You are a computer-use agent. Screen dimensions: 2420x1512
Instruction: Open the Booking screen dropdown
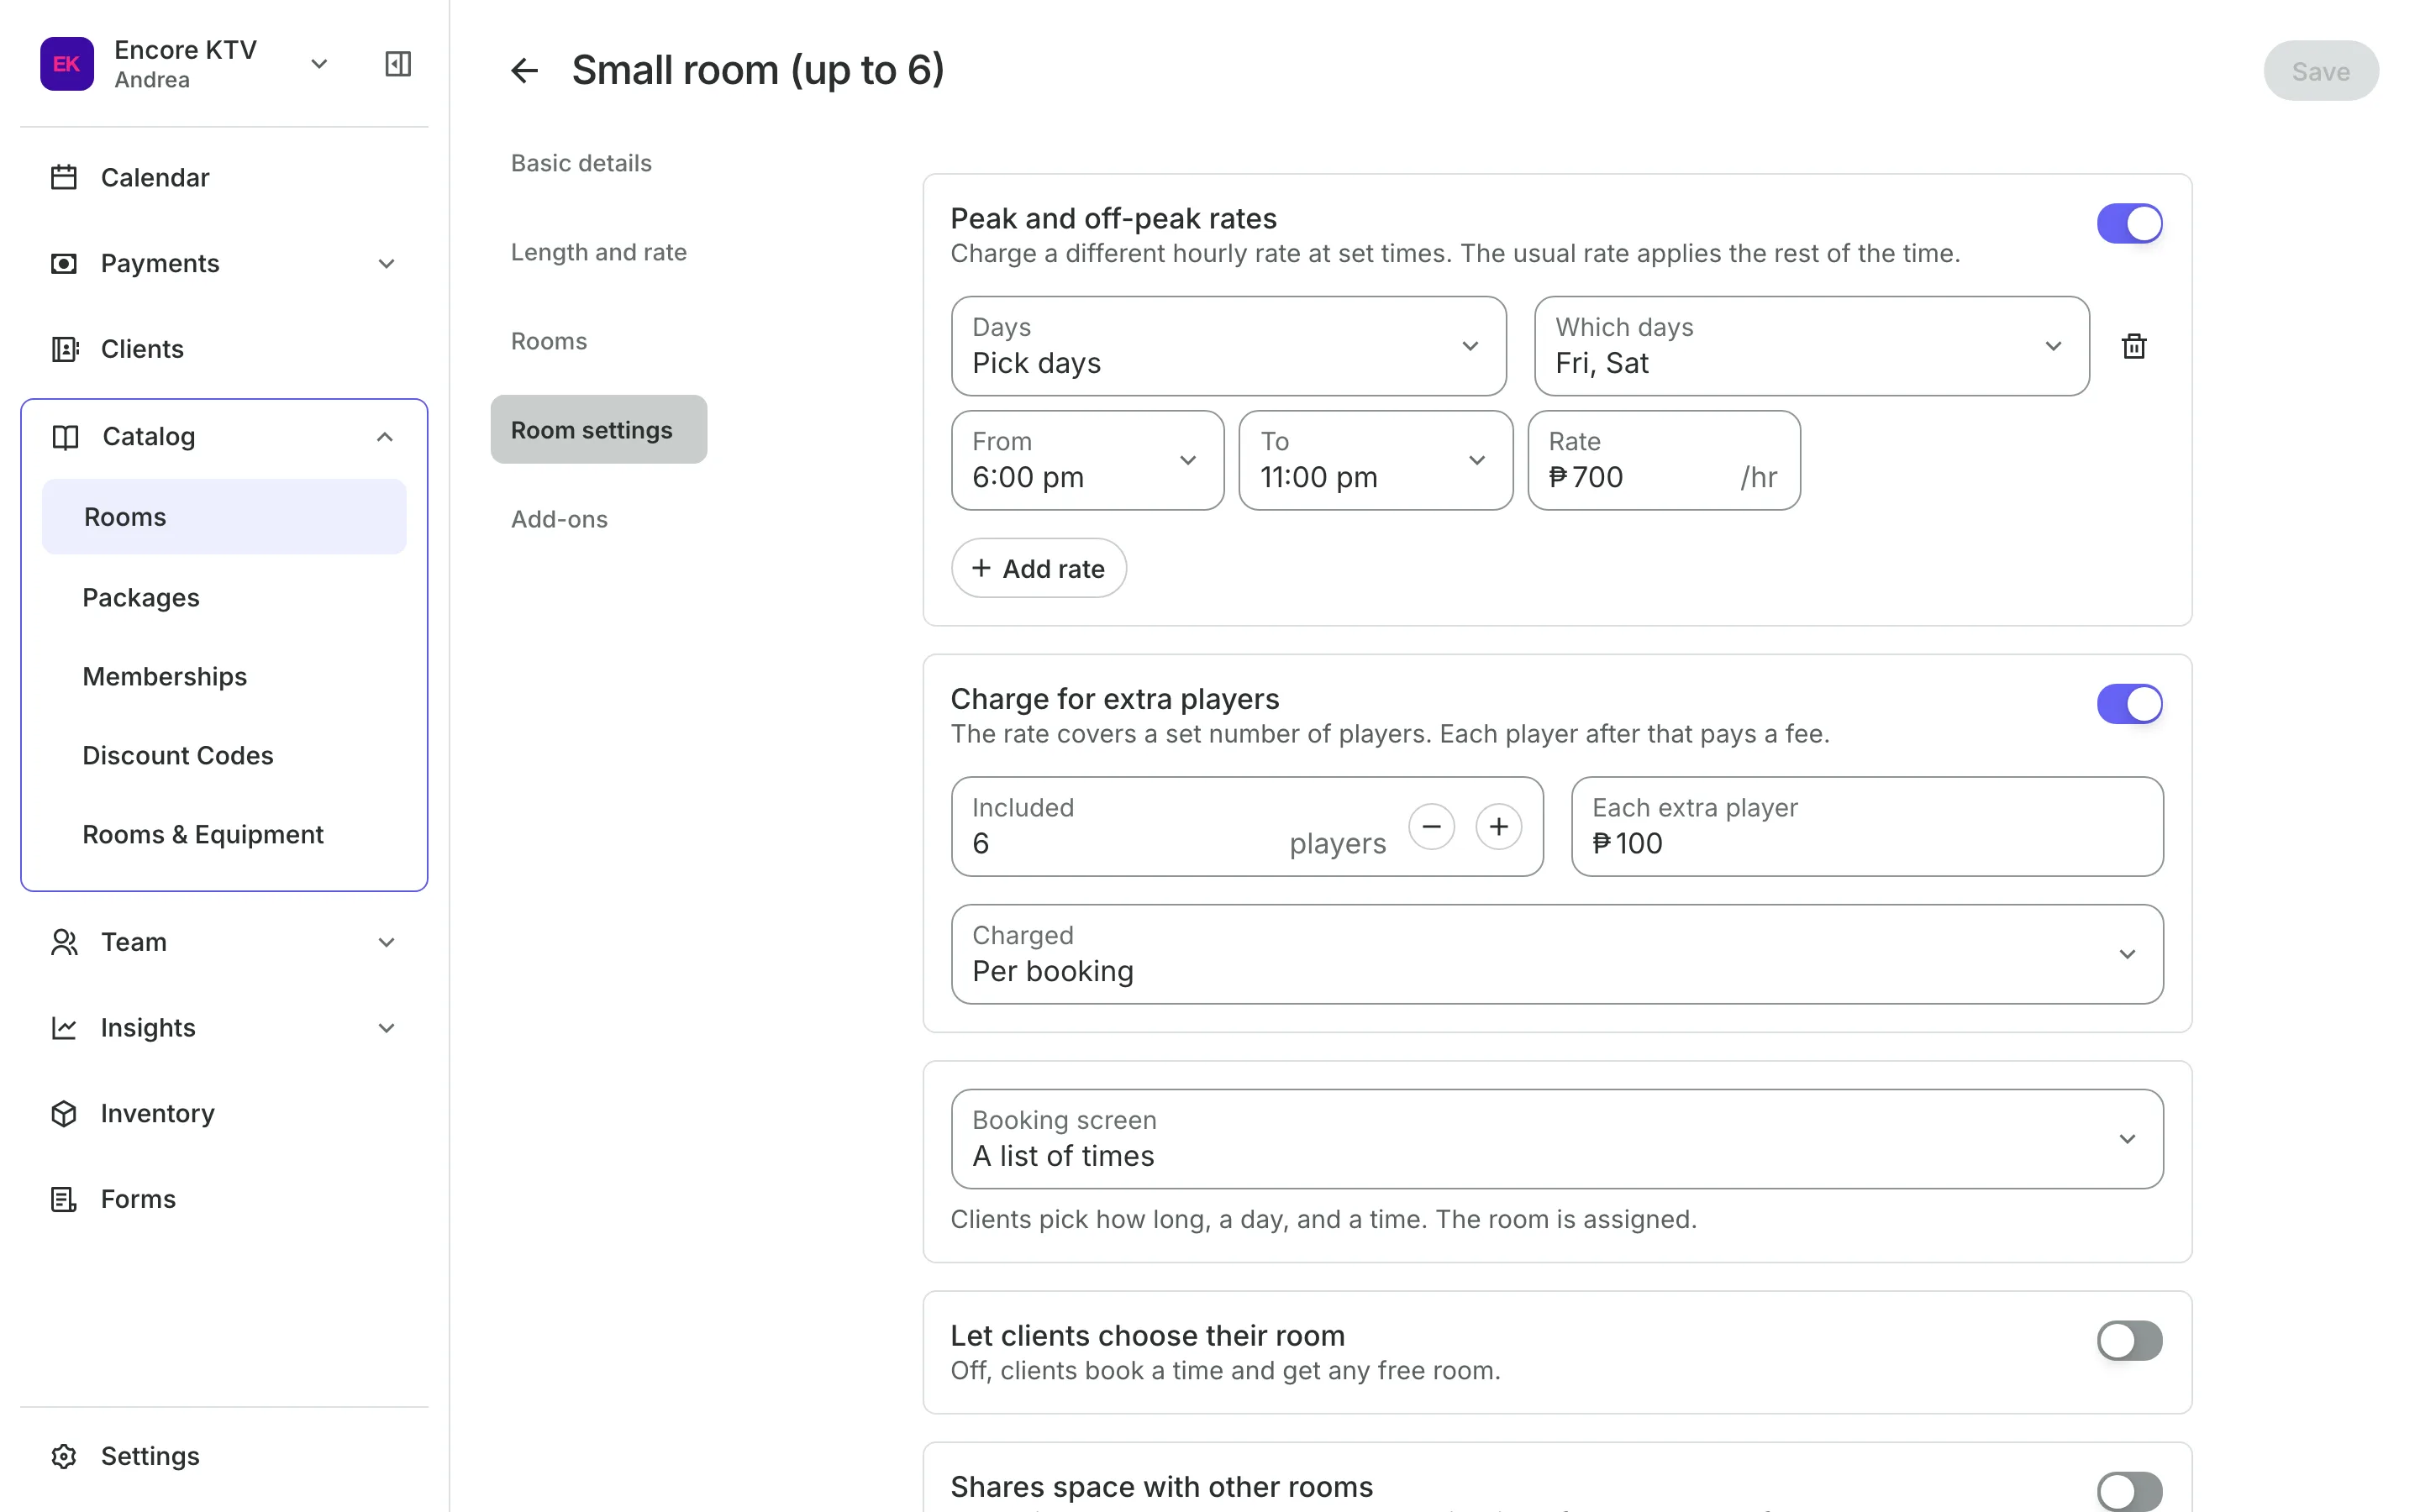pyautogui.click(x=1557, y=1139)
